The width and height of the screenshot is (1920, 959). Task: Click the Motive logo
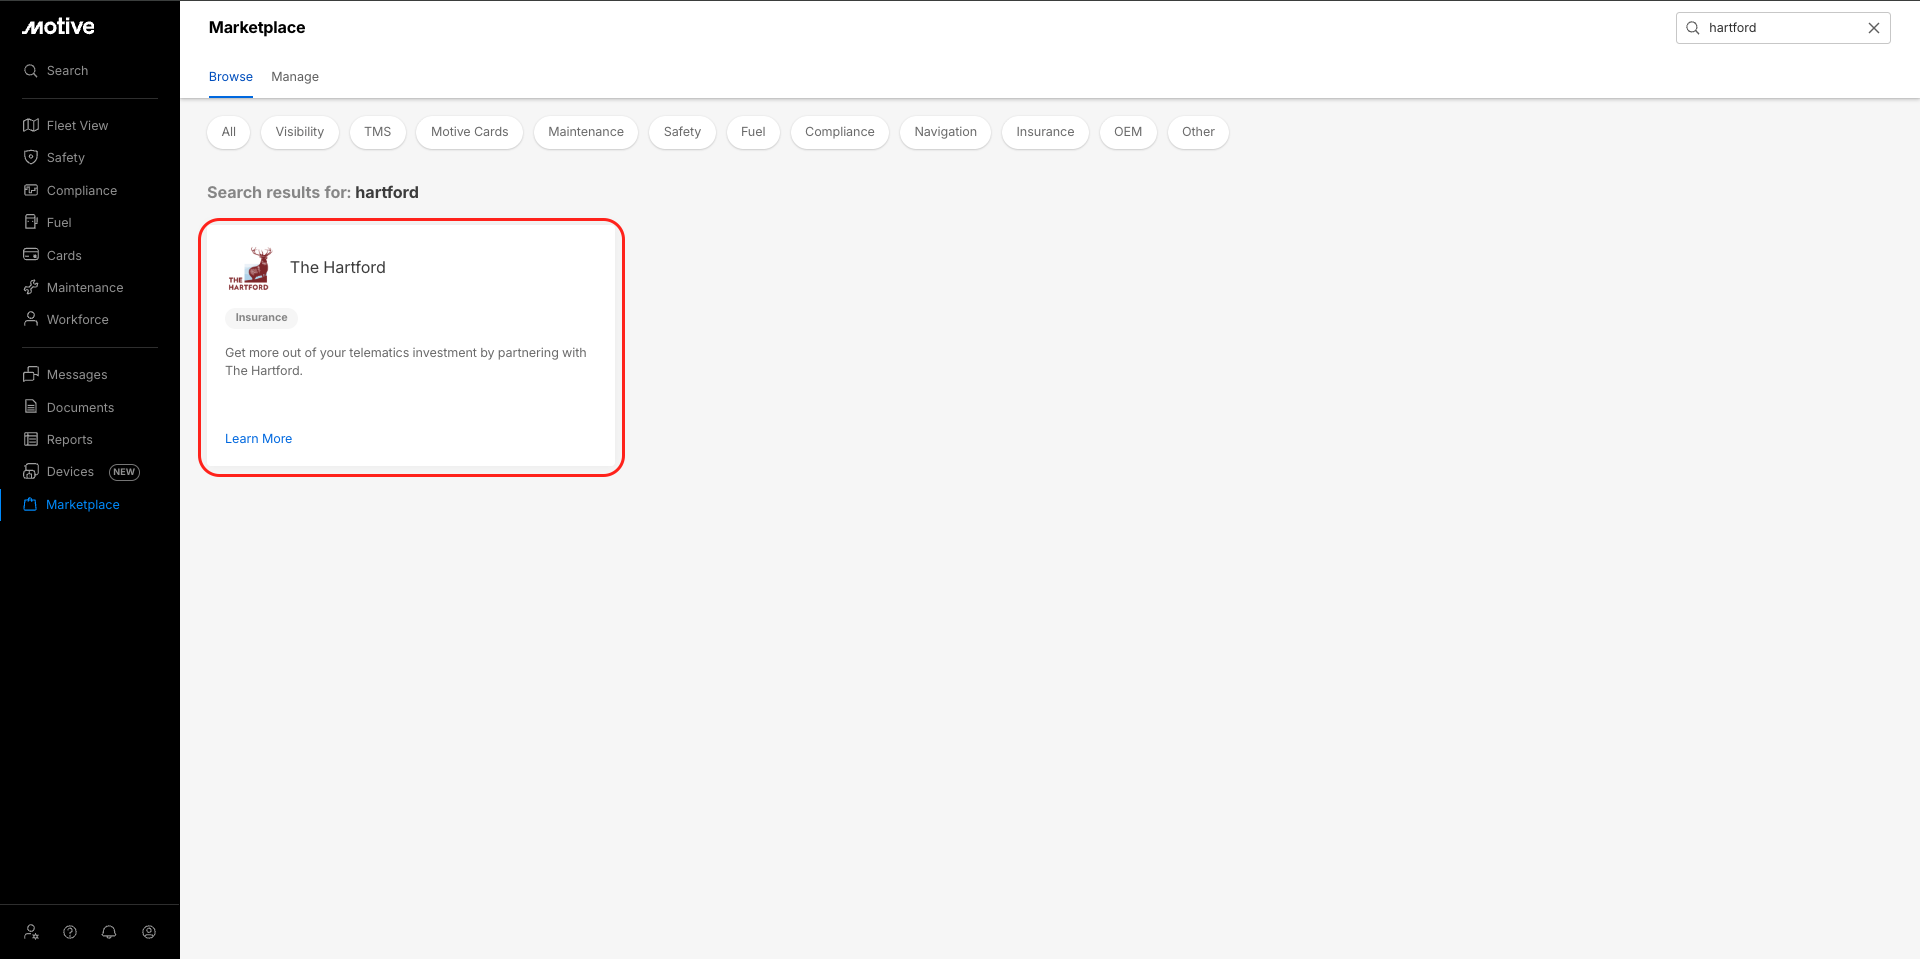(58, 27)
